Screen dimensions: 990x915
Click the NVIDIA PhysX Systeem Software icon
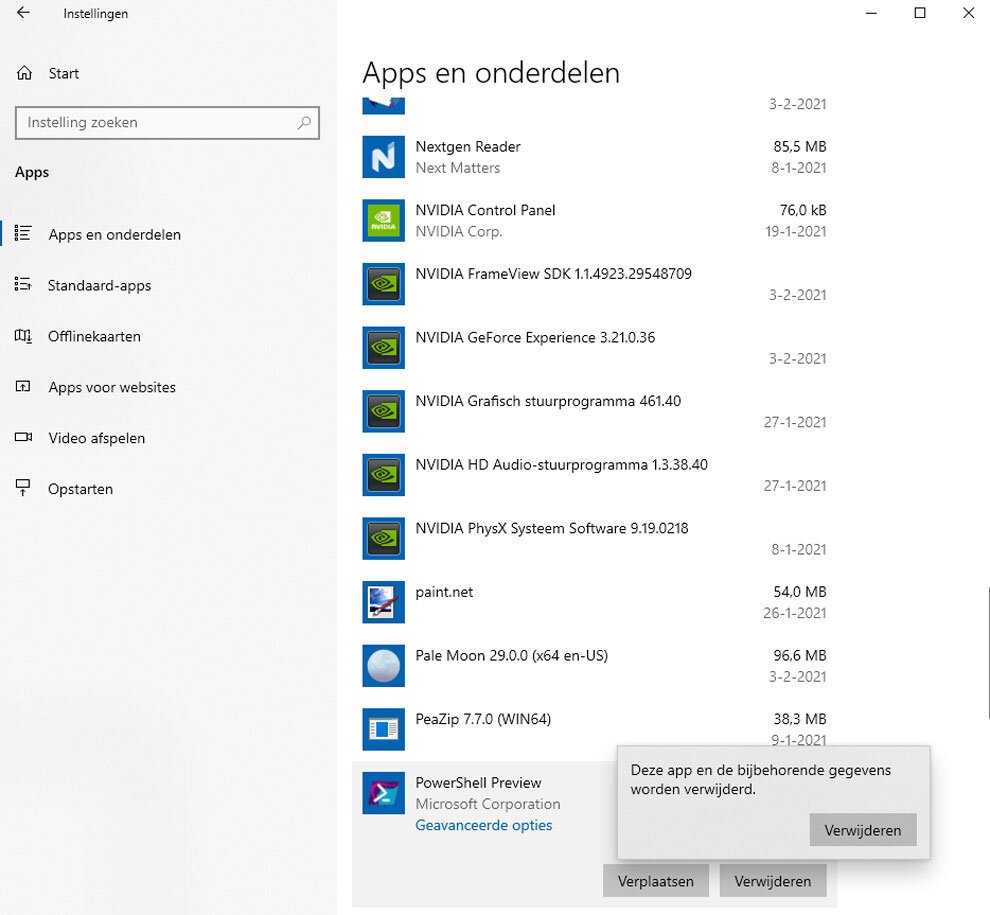383,539
